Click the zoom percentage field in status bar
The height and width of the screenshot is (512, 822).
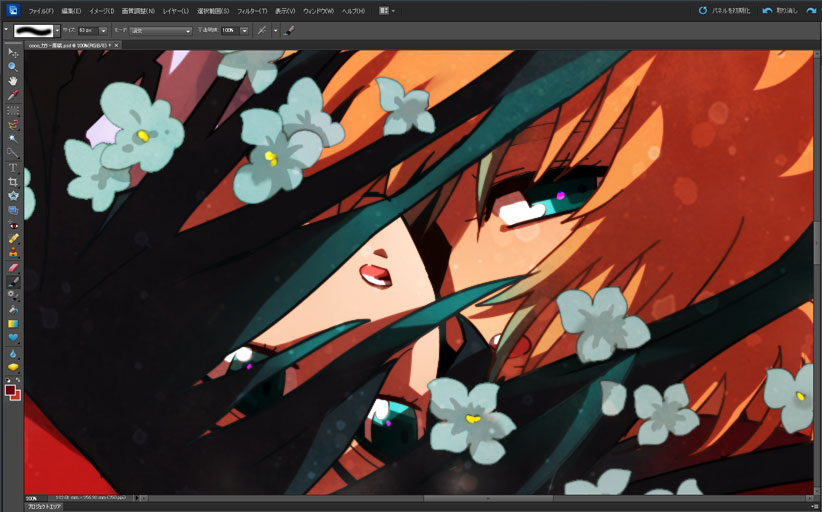click(36, 498)
